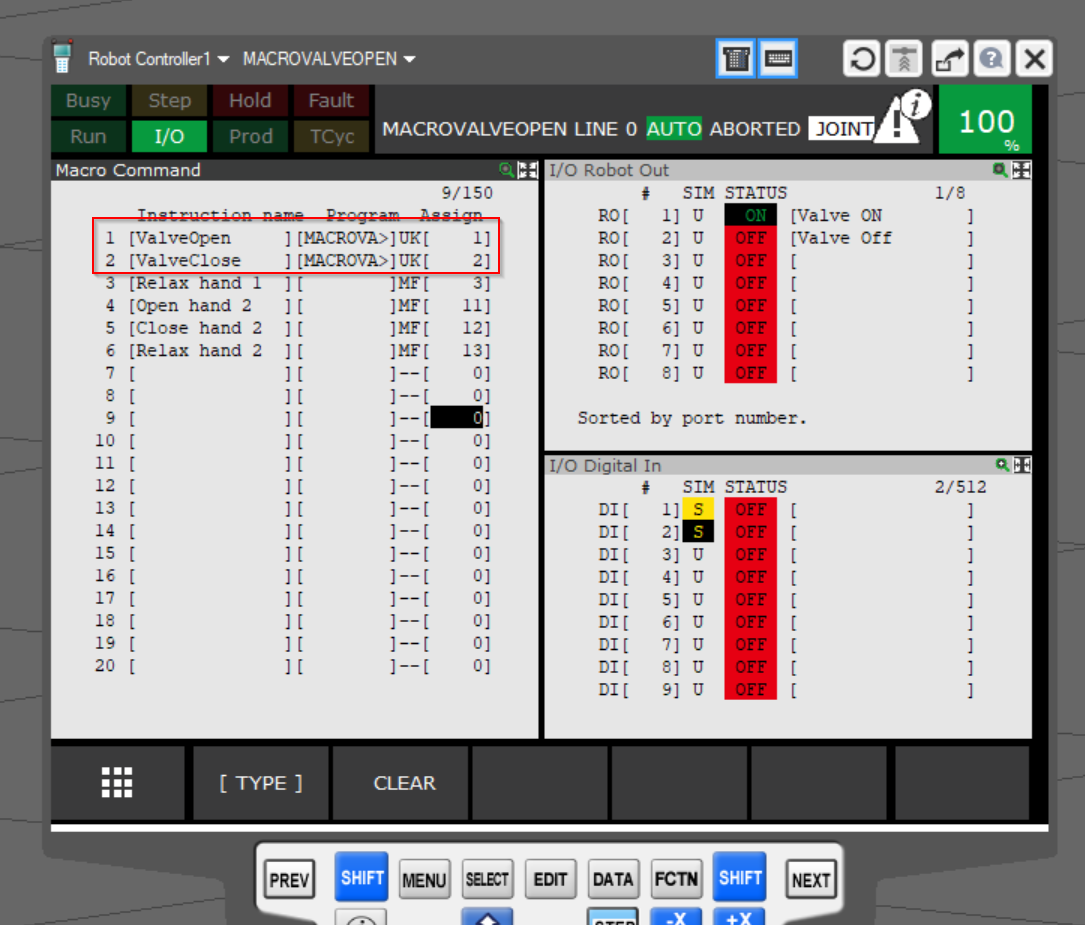Click the Run status indicator
Image resolution: width=1085 pixels, height=925 pixels.
click(x=89, y=136)
